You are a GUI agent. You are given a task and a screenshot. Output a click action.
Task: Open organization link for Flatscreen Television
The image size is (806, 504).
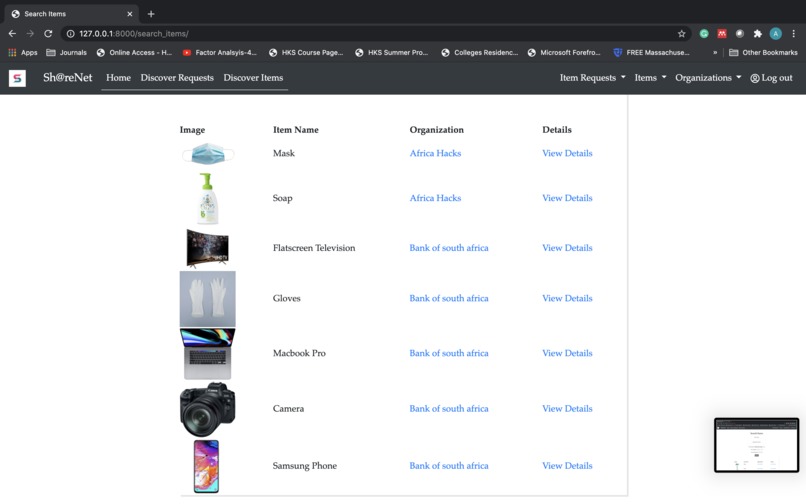[x=449, y=248]
